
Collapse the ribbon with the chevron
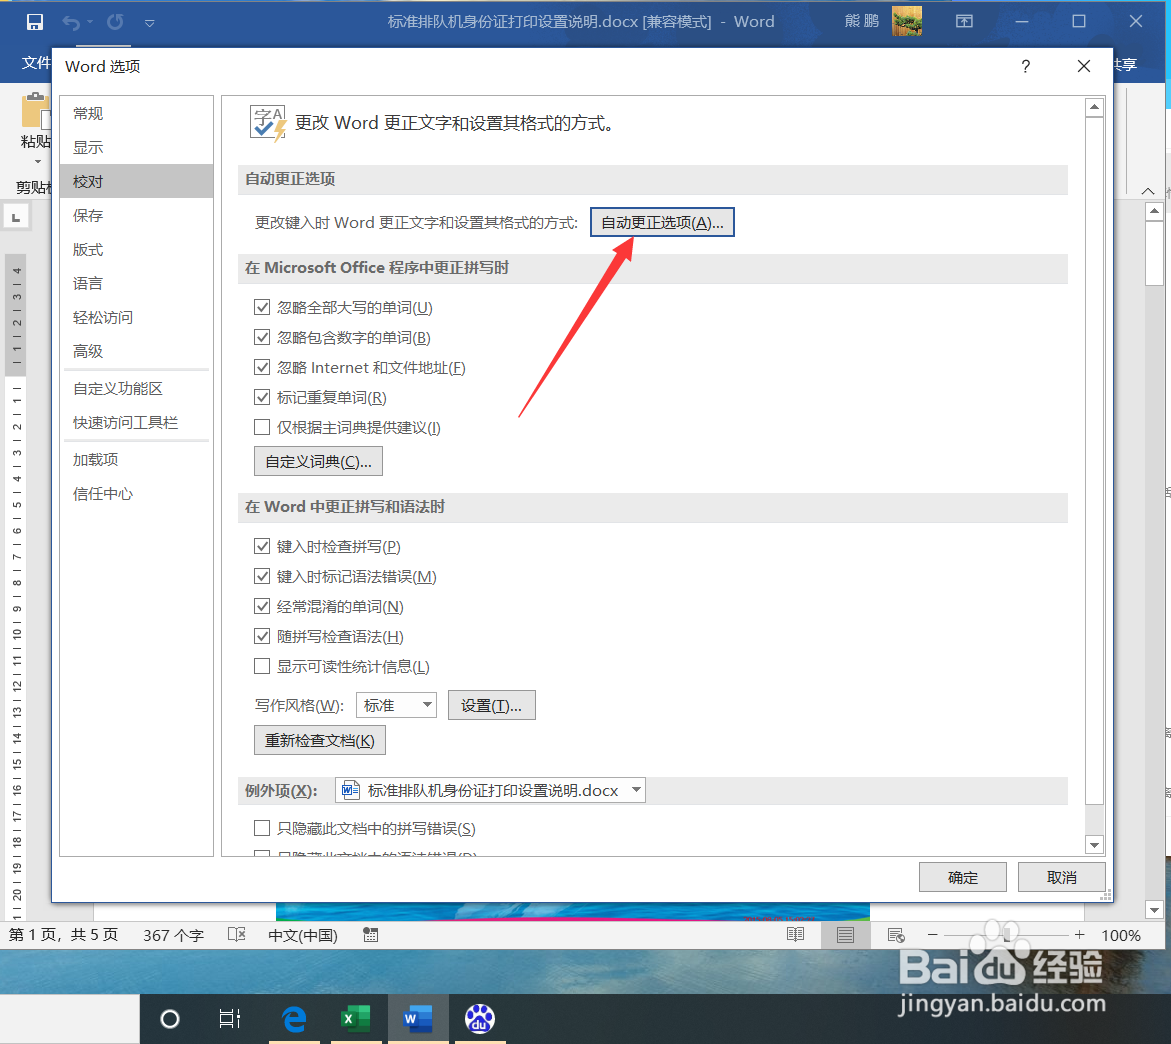(1148, 191)
